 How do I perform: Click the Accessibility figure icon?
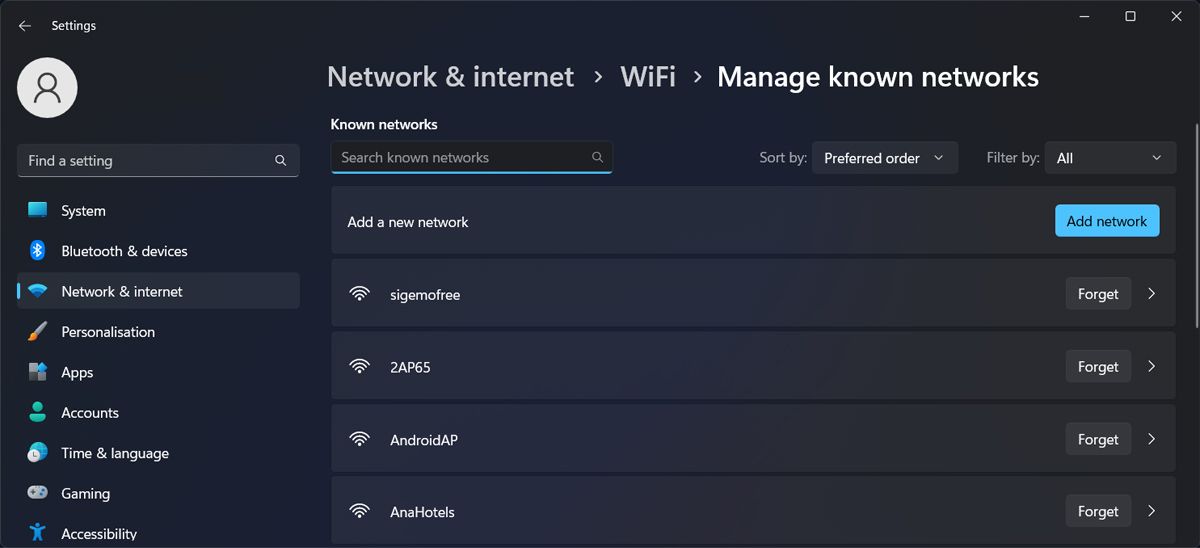38,533
